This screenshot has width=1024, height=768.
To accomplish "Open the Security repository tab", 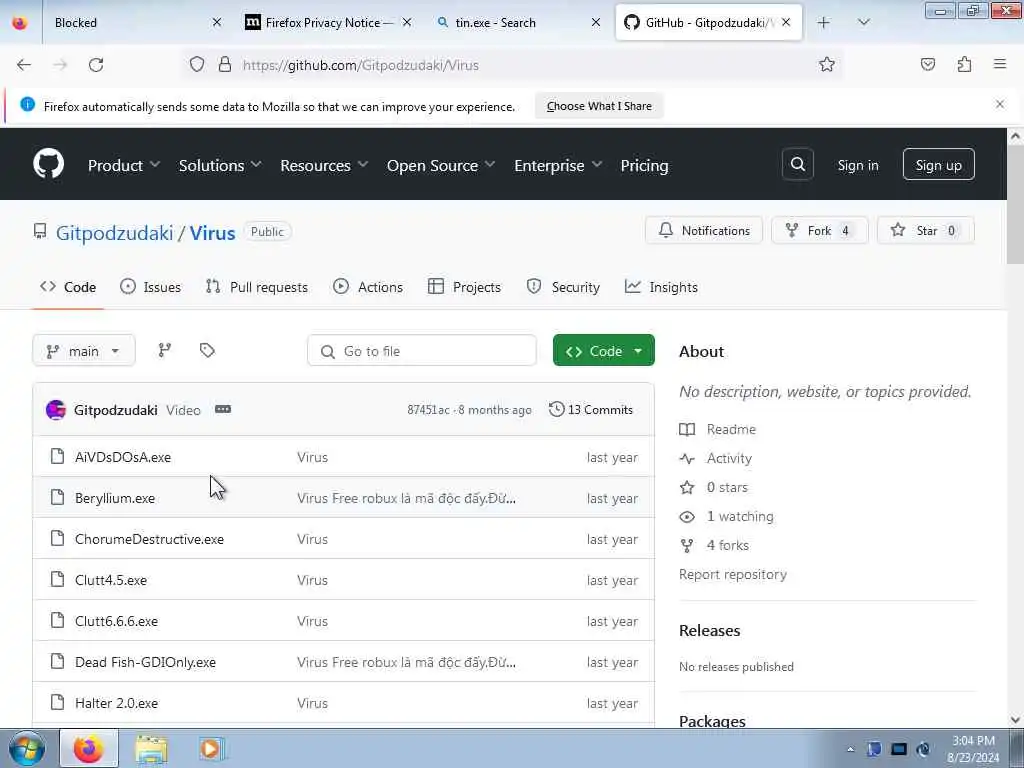I will [x=563, y=287].
